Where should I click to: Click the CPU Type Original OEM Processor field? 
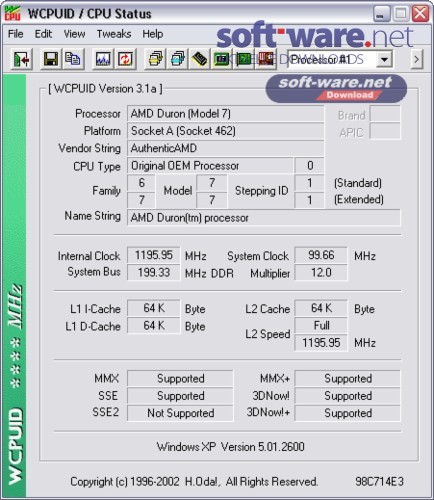210,166
